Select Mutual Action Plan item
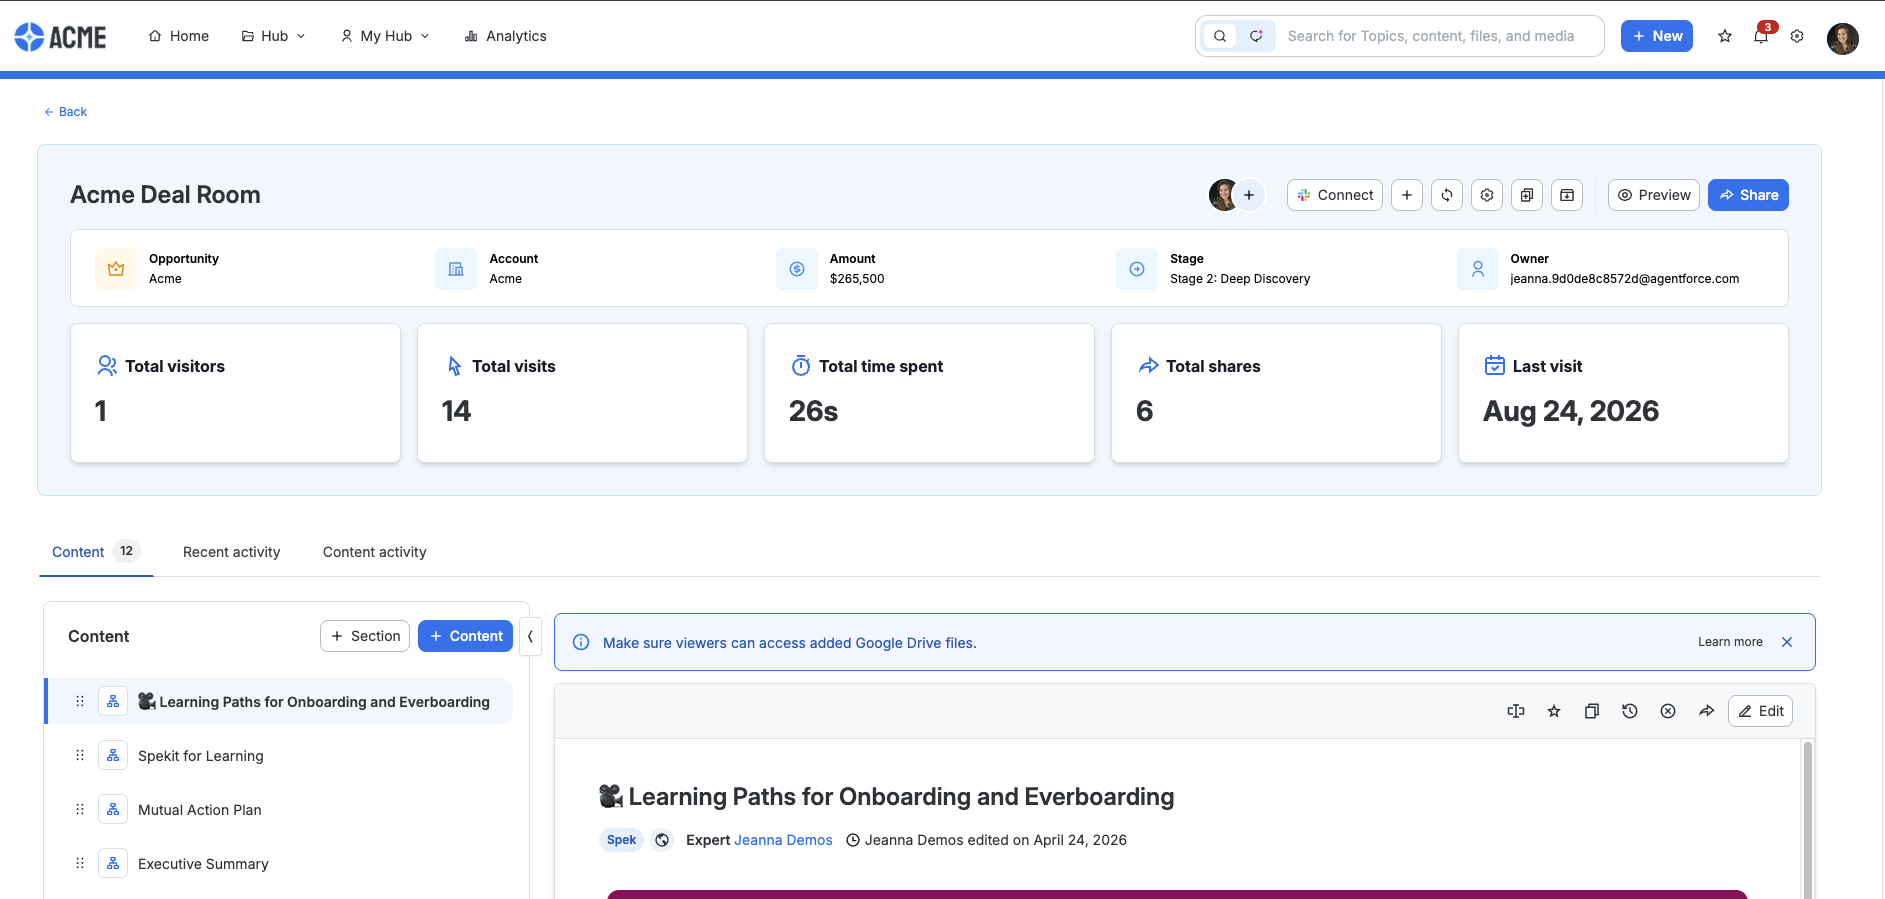Viewport: 1885px width, 899px height. (x=279, y=810)
